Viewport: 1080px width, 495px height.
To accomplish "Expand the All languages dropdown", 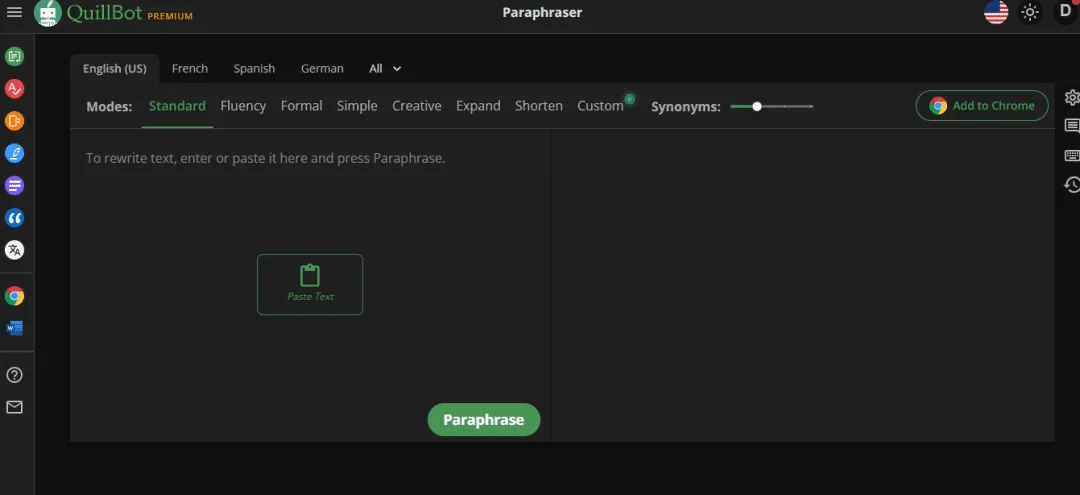I will pyautogui.click(x=385, y=69).
